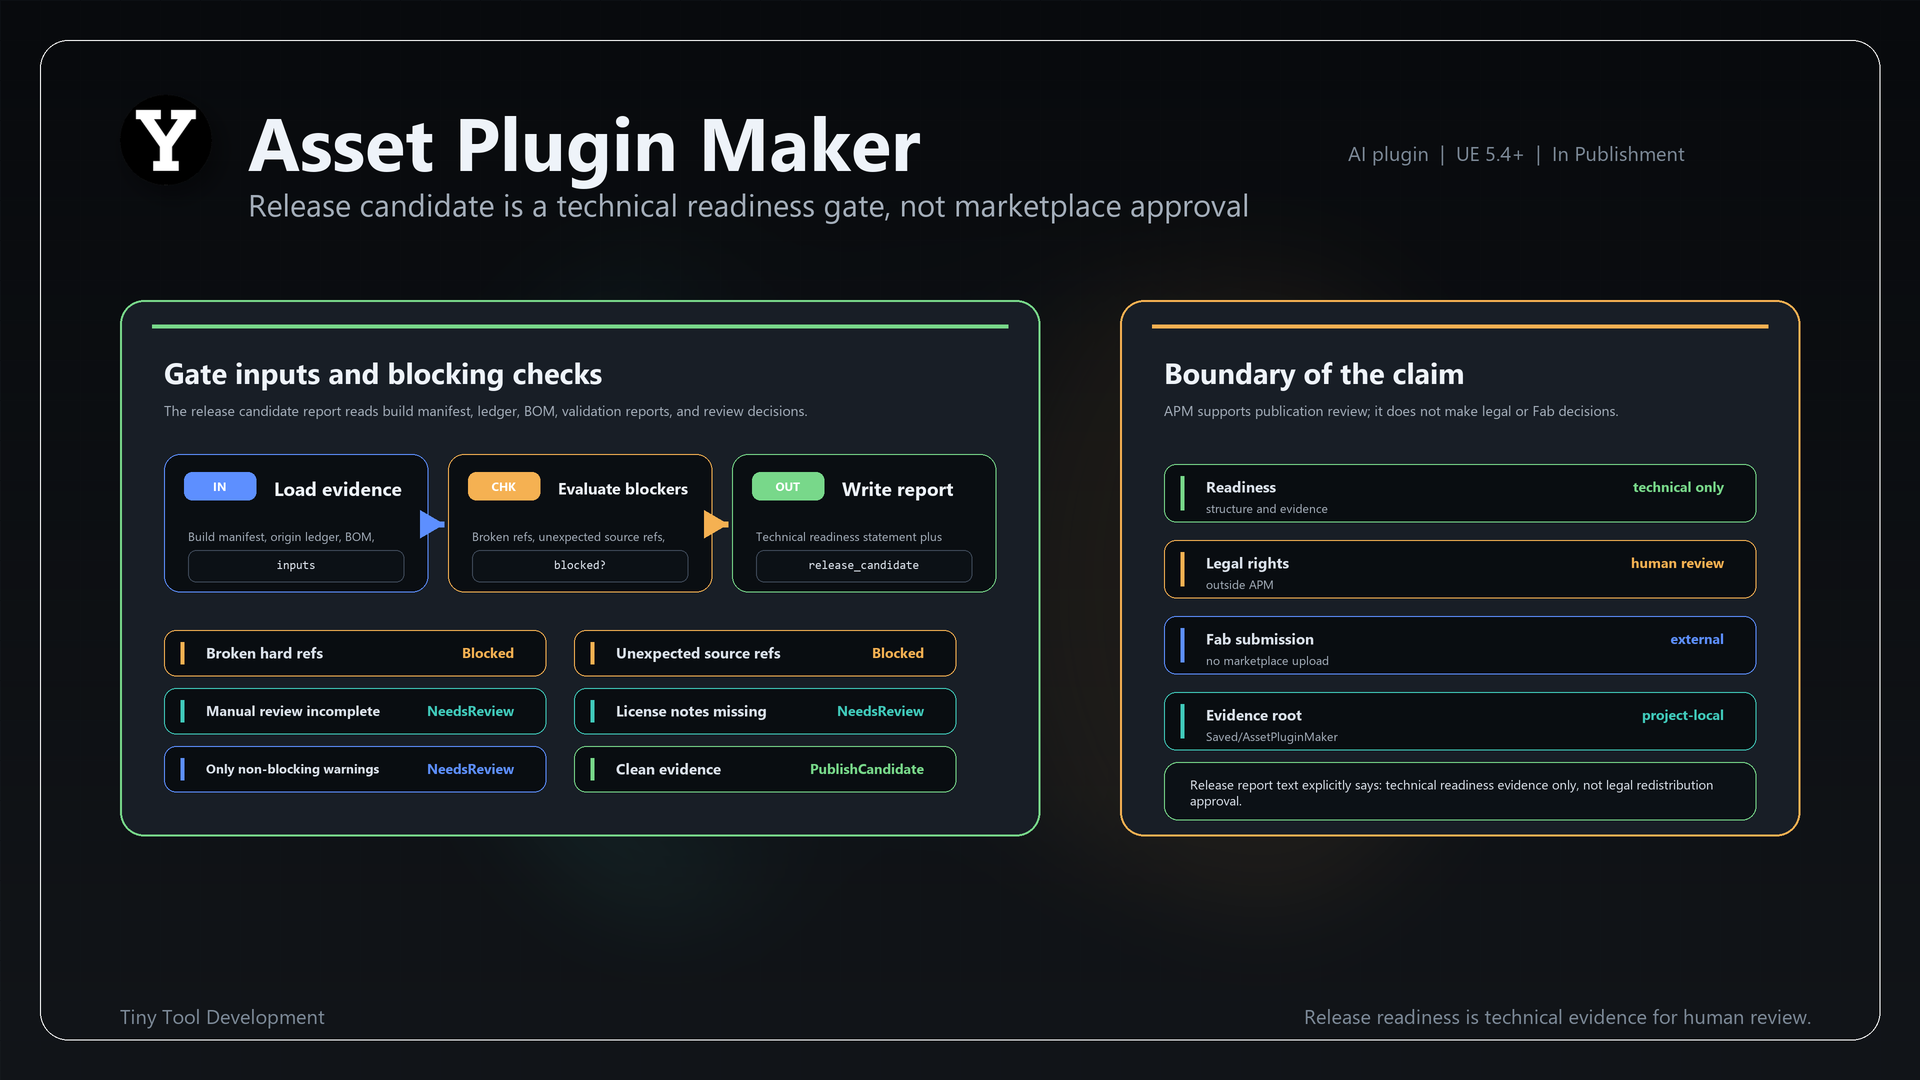This screenshot has height=1080, width=1920.
Task: Click Blocked status on Broken hard refs
Action: coord(488,653)
